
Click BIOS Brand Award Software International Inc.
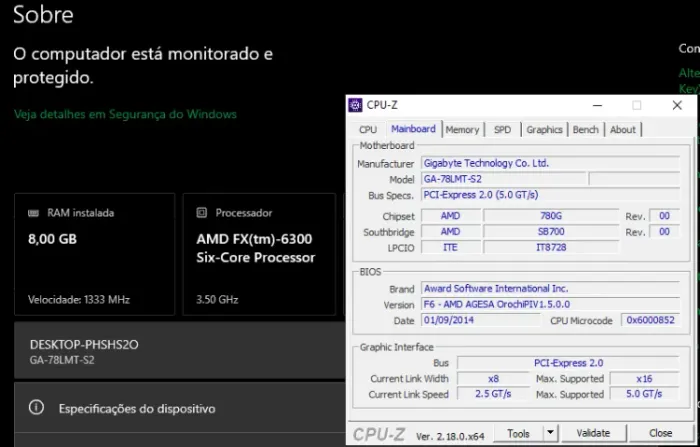coord(550,288)
